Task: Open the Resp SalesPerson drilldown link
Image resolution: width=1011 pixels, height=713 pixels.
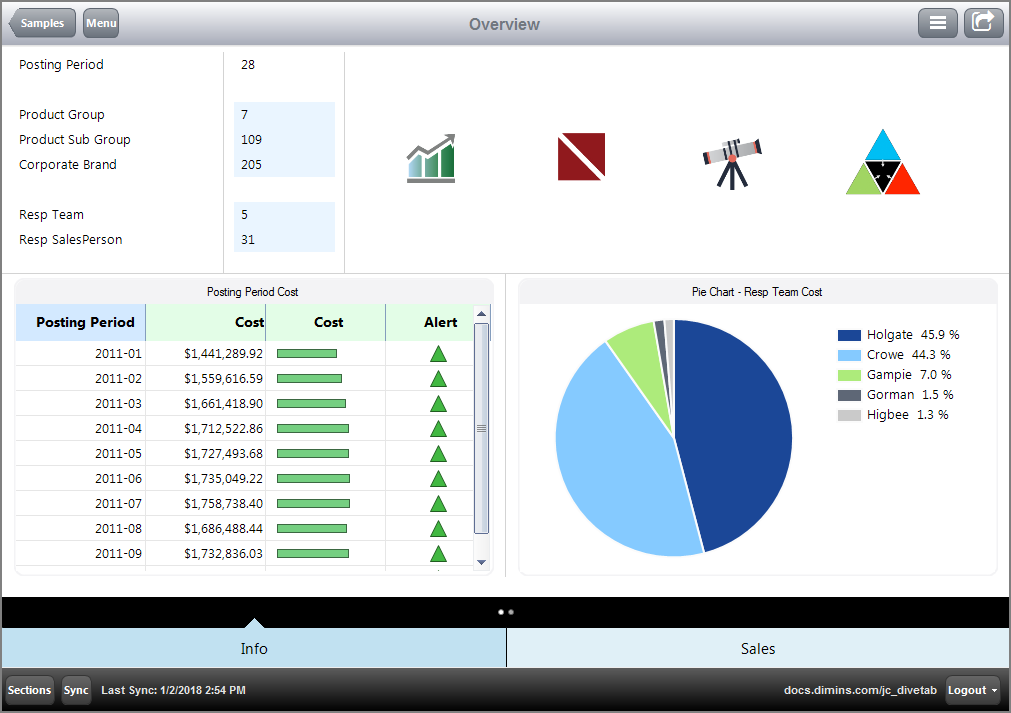Action: [x=71, y=239]
